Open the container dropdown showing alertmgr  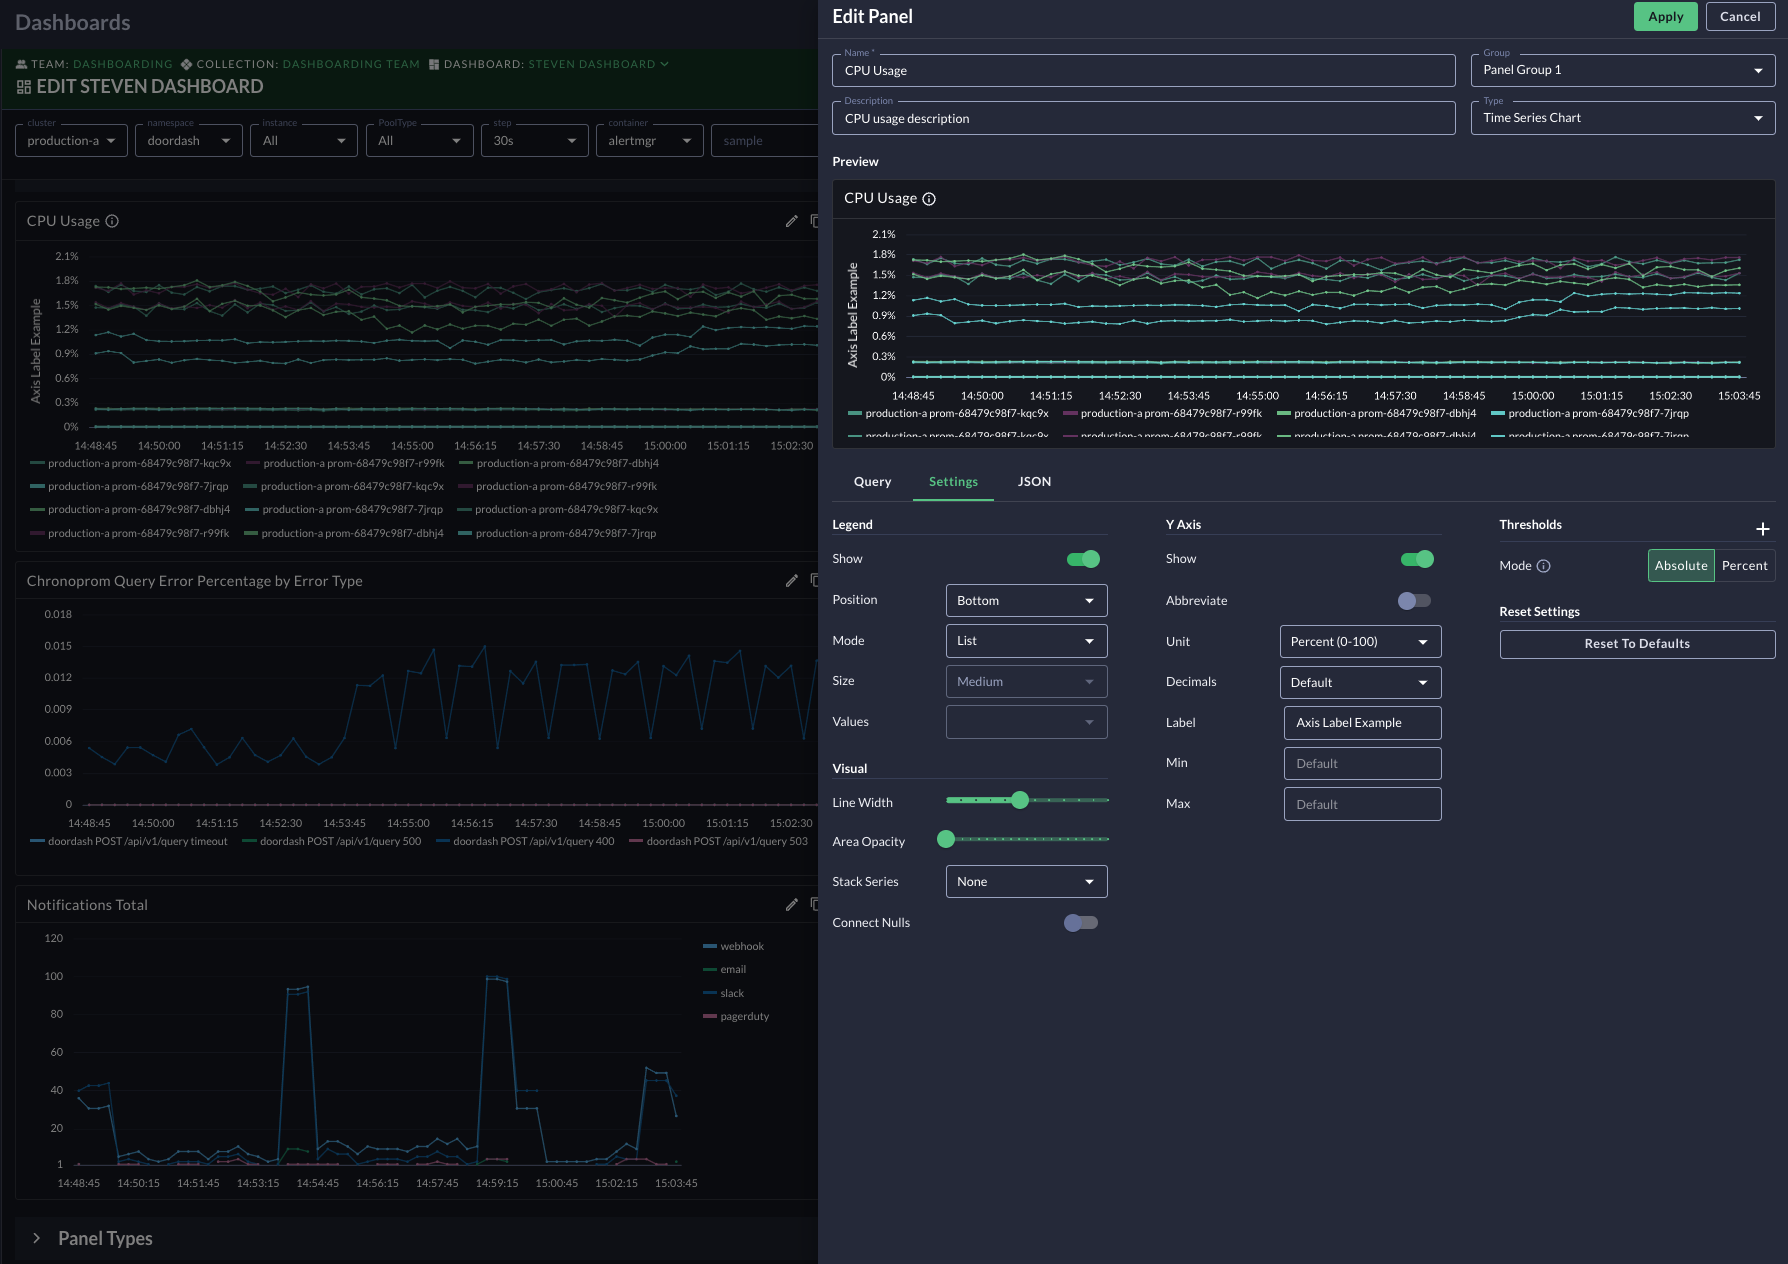click(650, 141)
